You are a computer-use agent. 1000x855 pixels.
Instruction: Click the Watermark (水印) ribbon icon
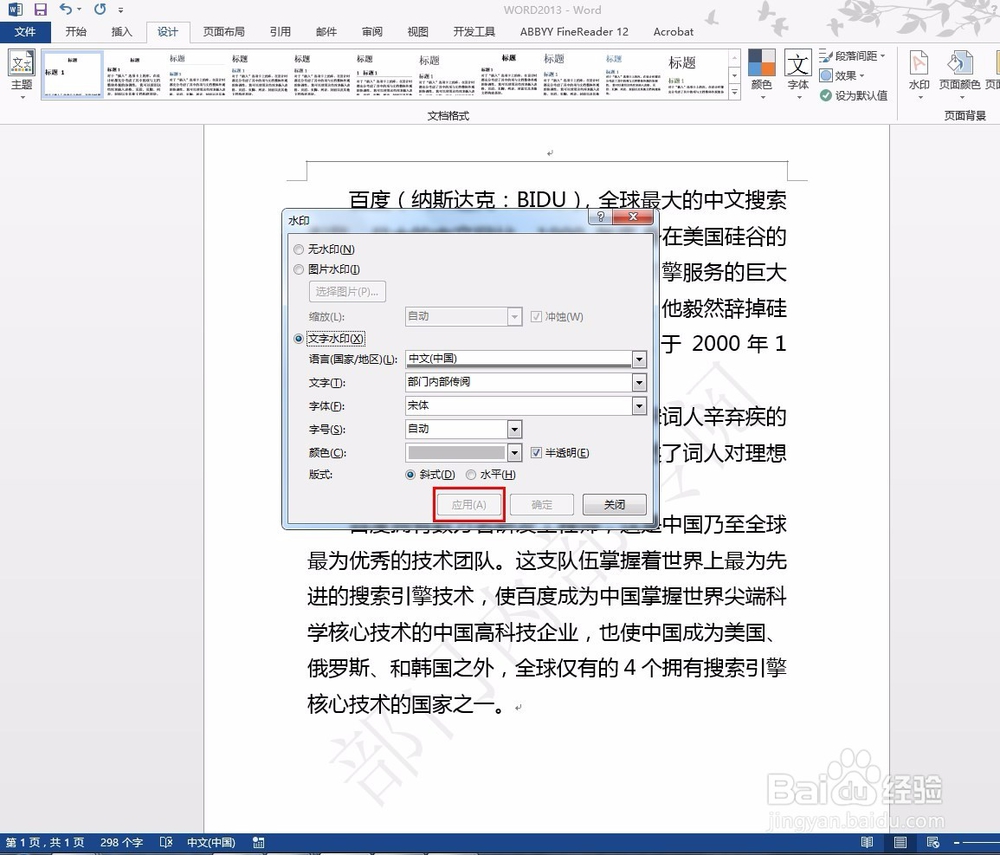pos(919,74)
